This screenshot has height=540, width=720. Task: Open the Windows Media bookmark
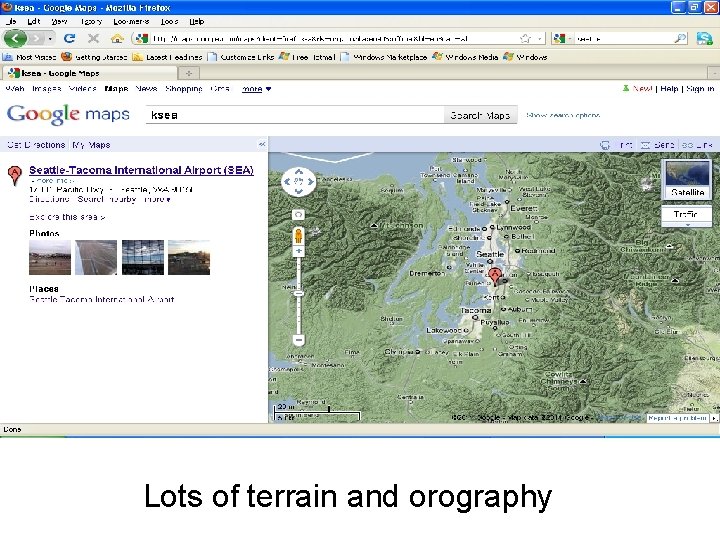click(x=465, y=57)
